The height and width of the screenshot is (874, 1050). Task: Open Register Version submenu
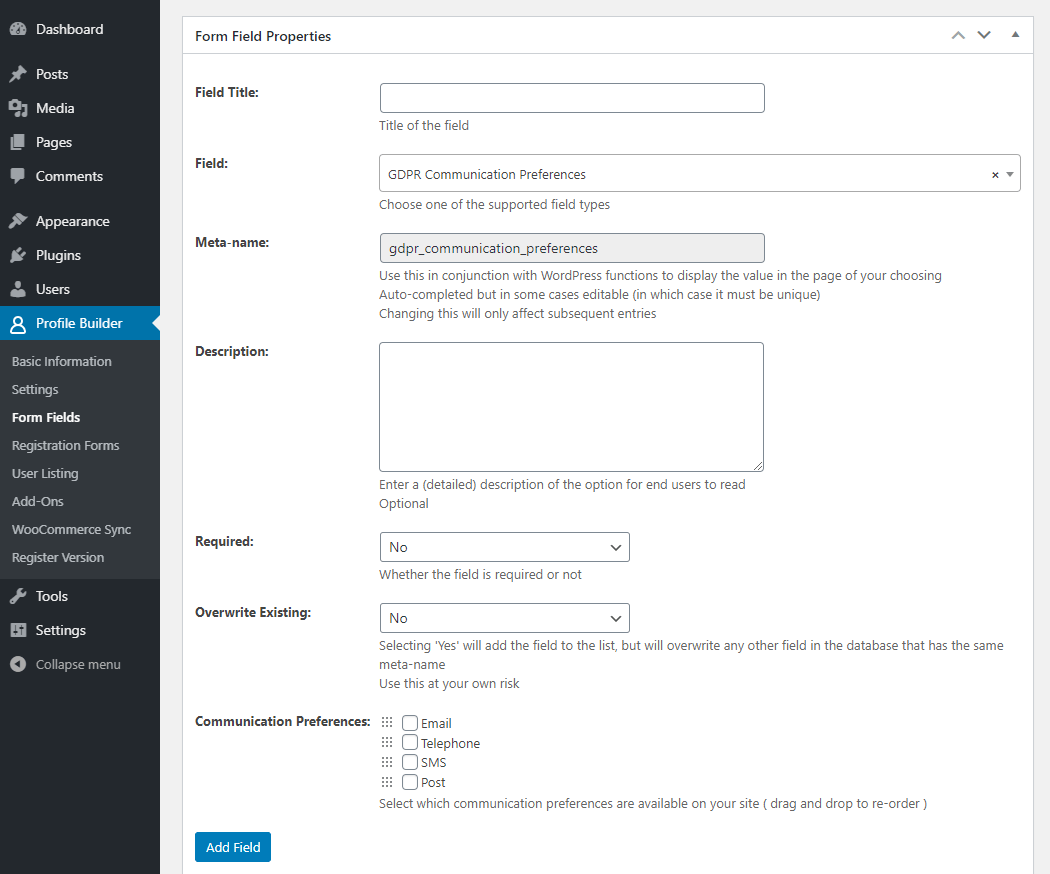coord(58,558)
